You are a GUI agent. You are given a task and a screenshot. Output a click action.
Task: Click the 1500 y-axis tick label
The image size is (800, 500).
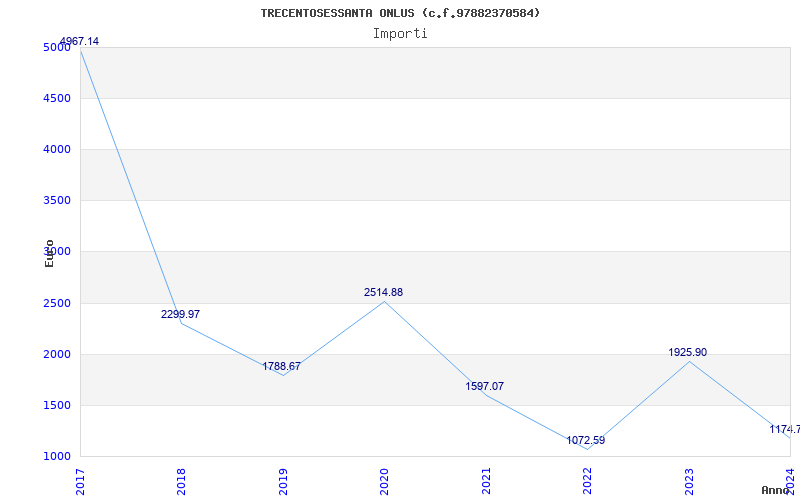[57, 406]
